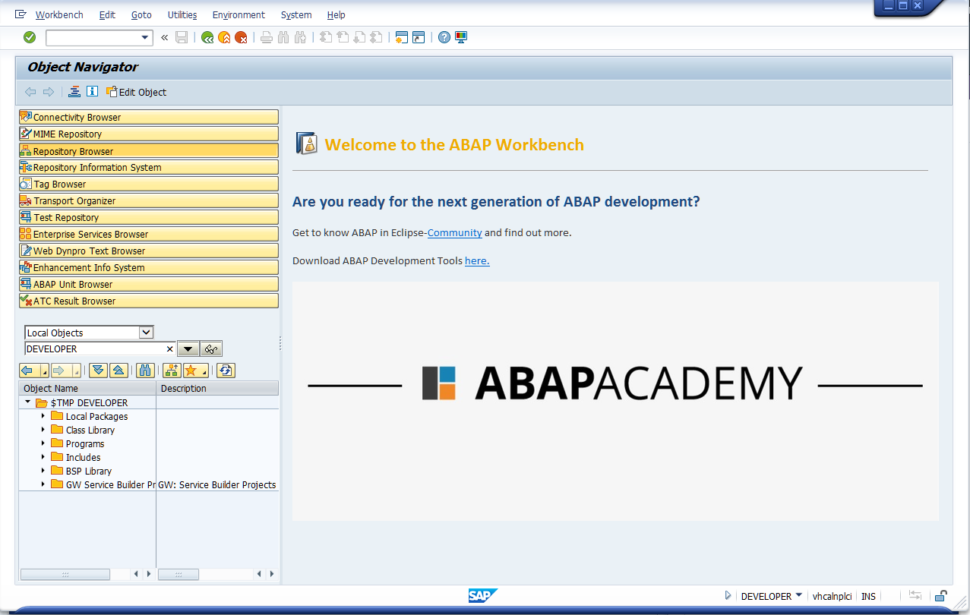Click the Previous Page icon

click(343, 38)
